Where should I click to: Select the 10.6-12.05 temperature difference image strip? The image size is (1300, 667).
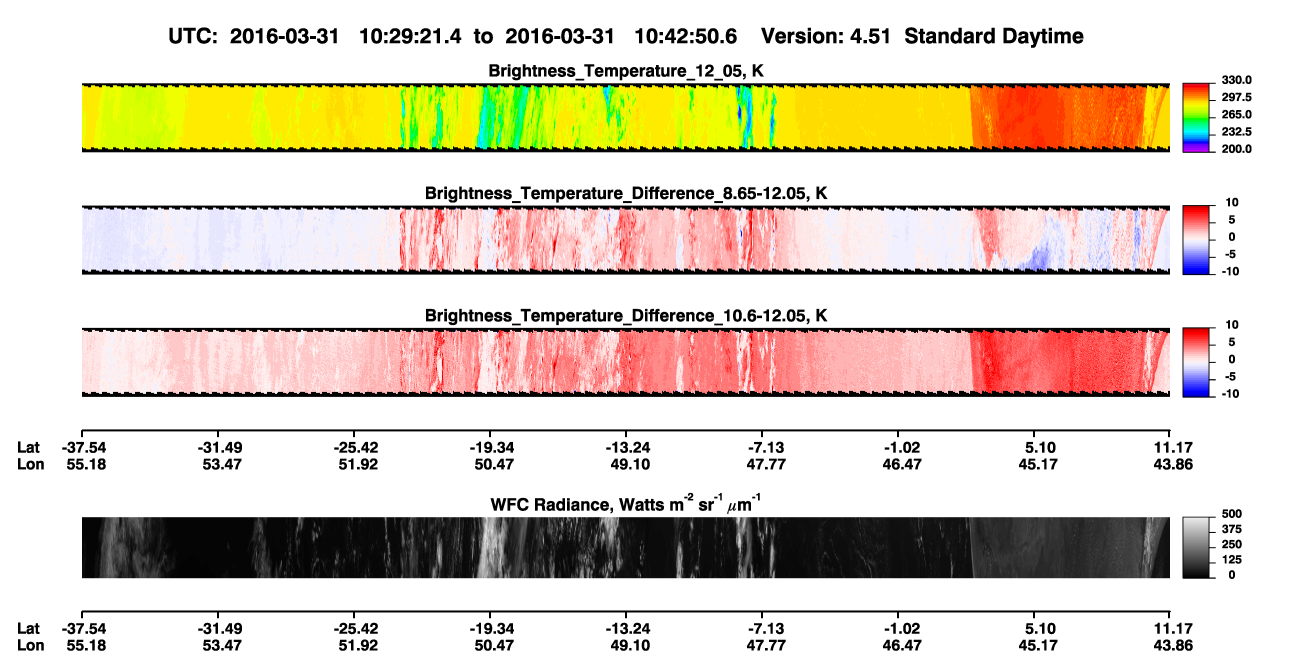(625, 361)
